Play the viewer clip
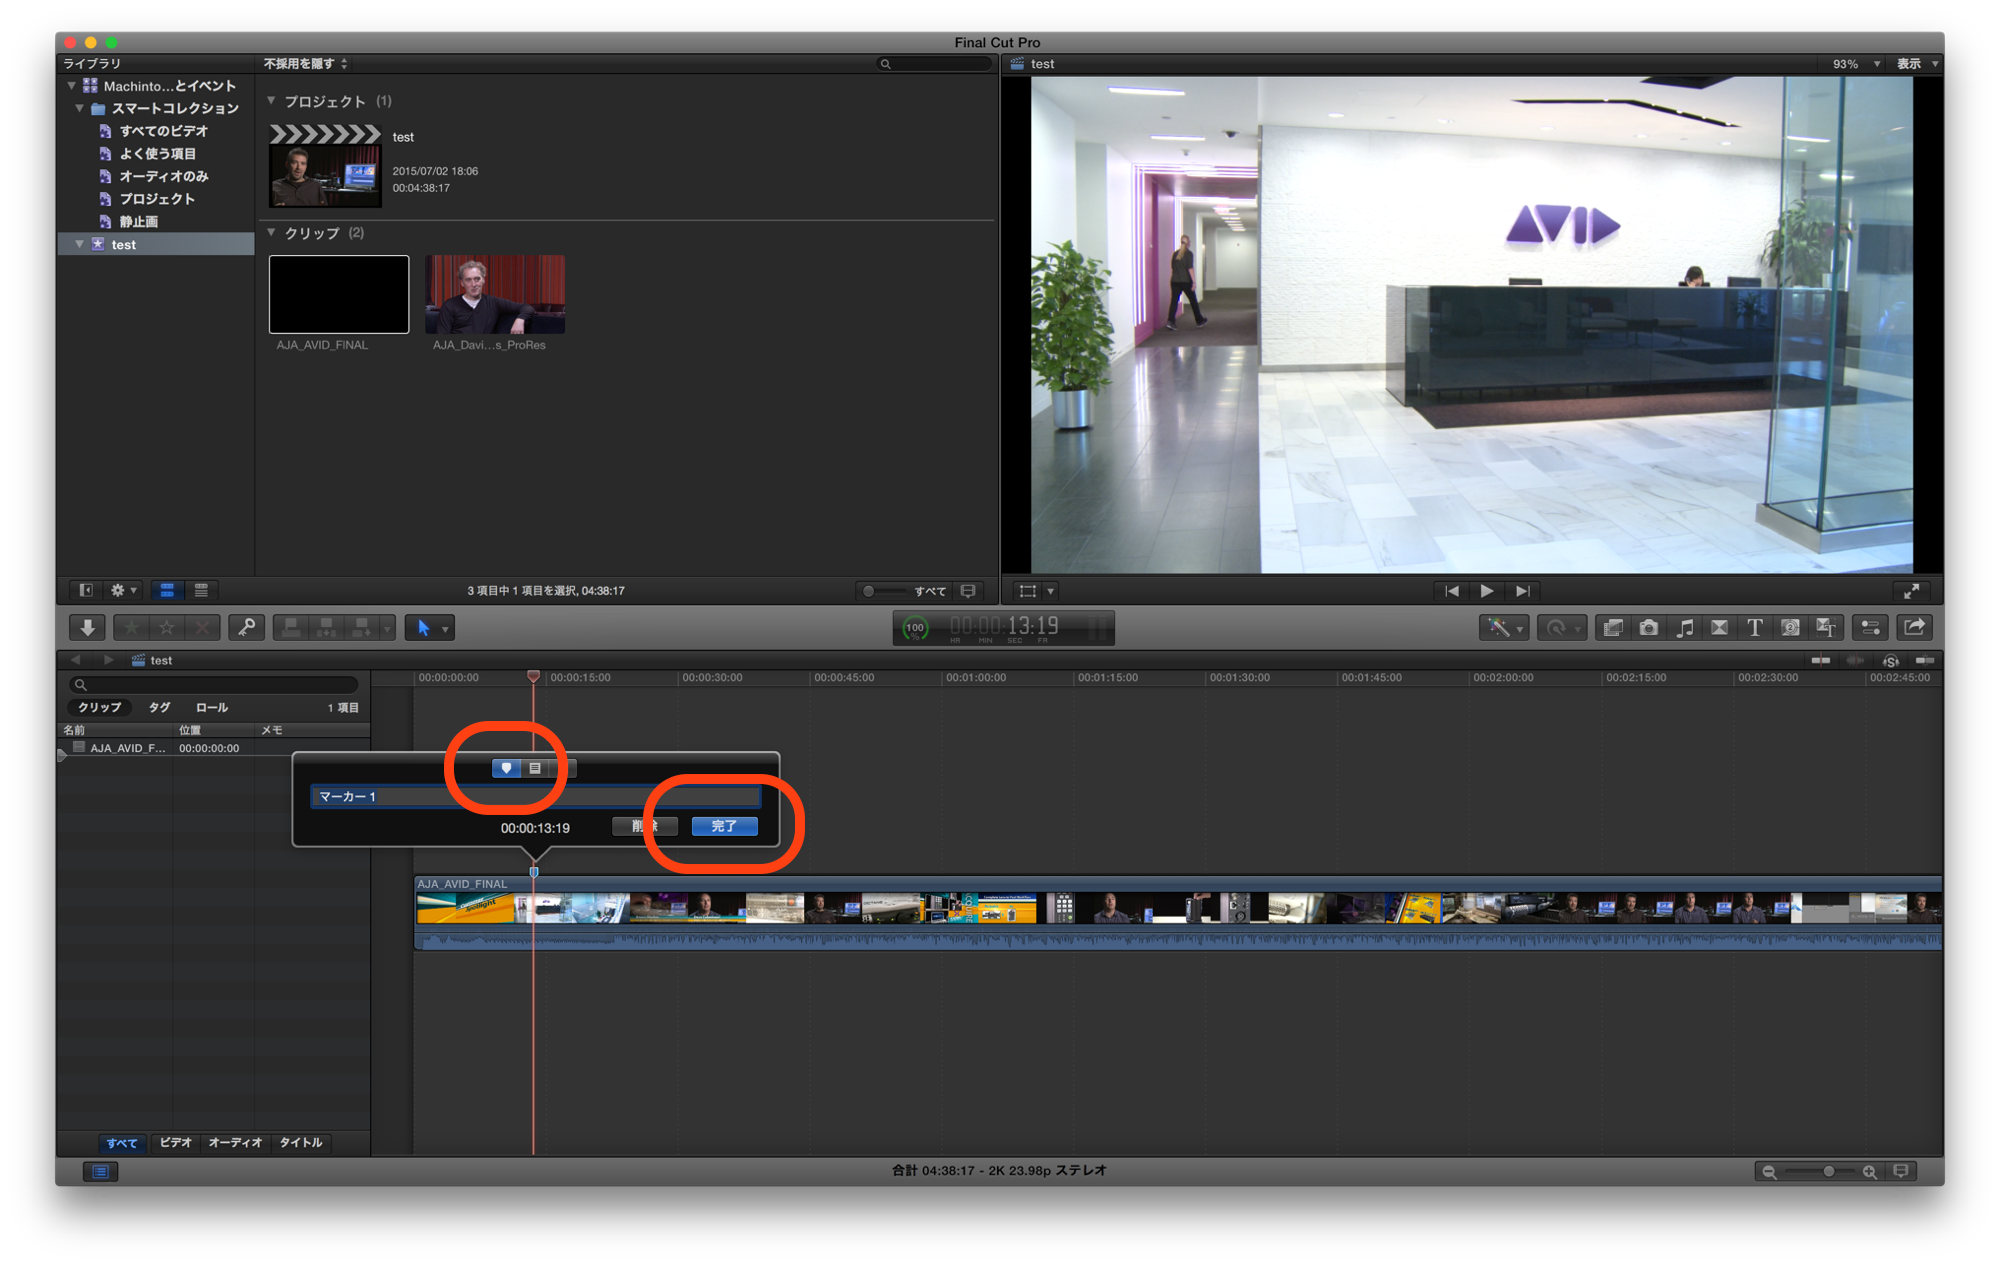 point(1487,591)
